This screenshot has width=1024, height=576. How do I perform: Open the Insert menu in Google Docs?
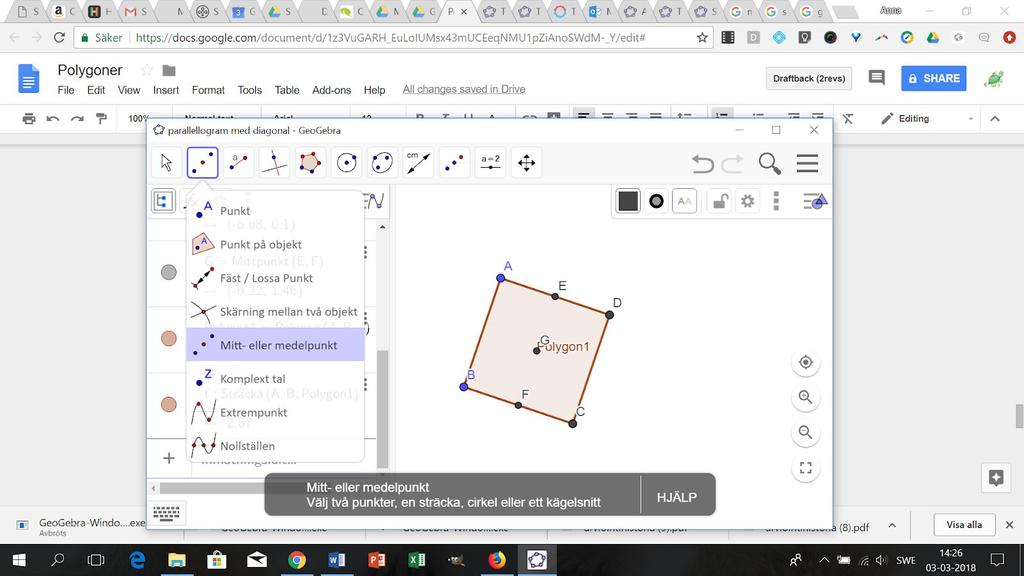click(x=166, y=90)
